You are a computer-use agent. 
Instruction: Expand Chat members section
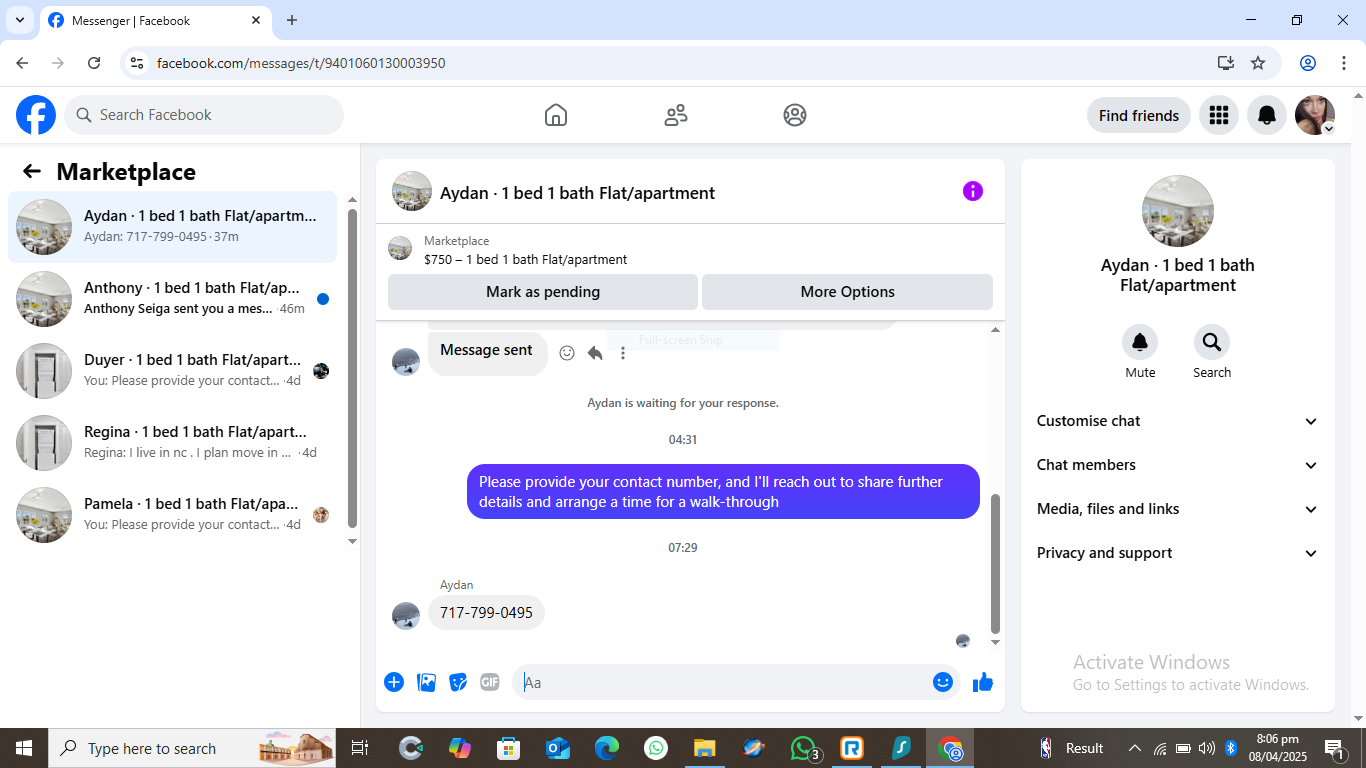(x=1178, y=465)
